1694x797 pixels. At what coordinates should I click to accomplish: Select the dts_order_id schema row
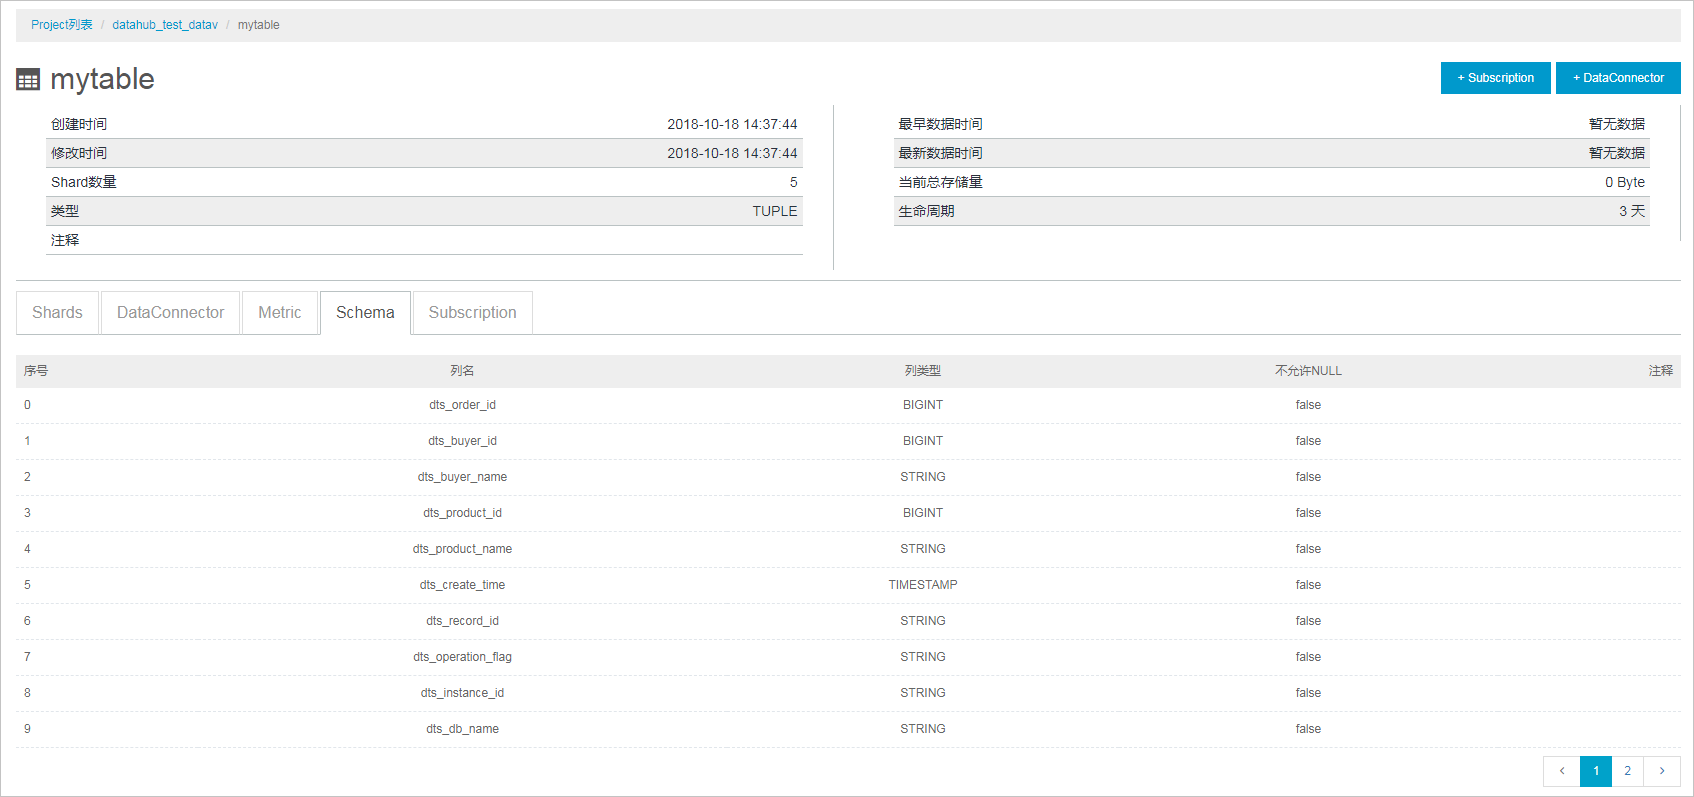coord(462,405)
